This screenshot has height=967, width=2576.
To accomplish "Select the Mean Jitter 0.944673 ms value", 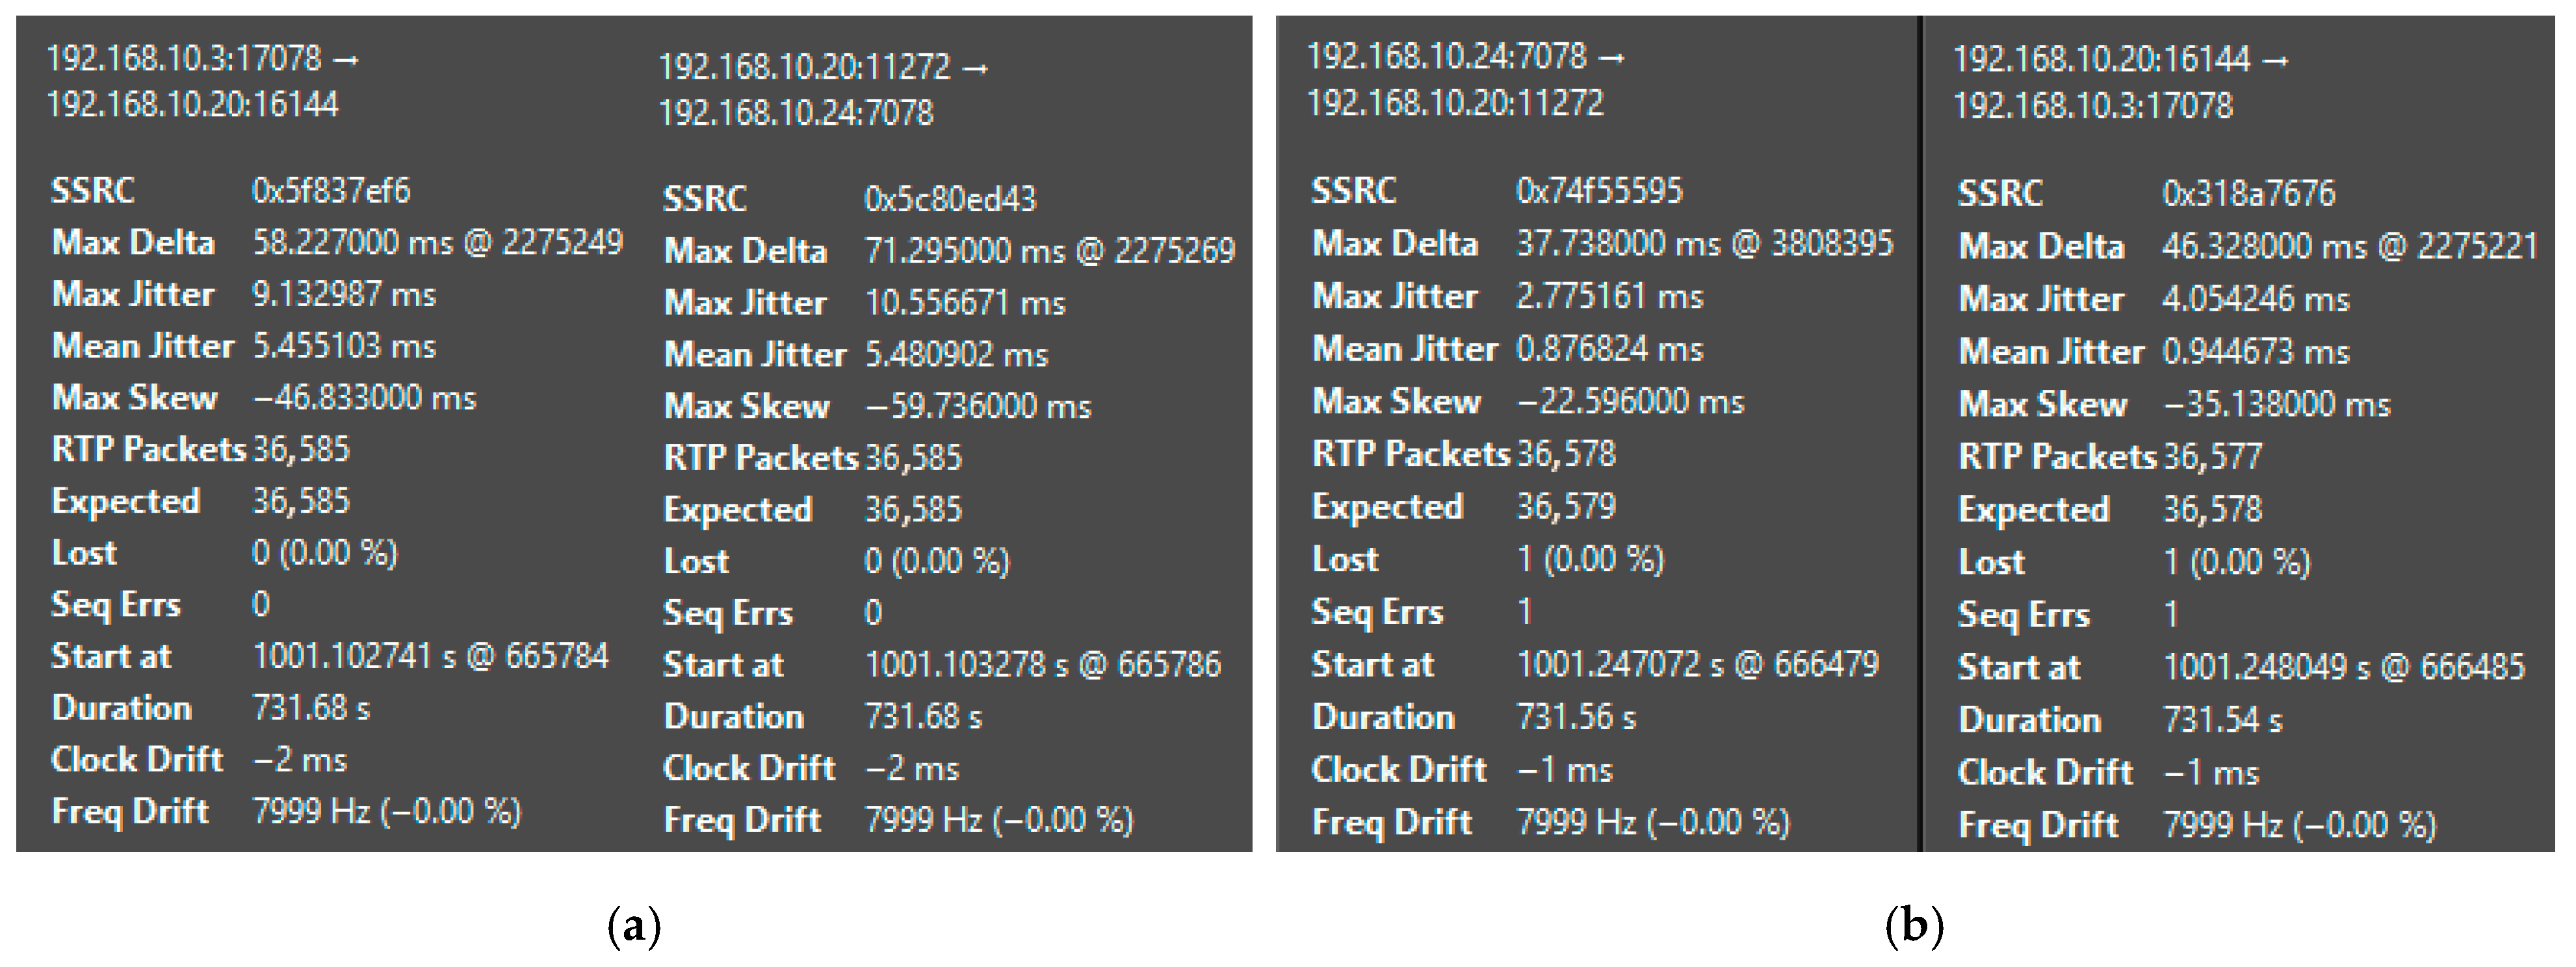I will (2255, 351).
